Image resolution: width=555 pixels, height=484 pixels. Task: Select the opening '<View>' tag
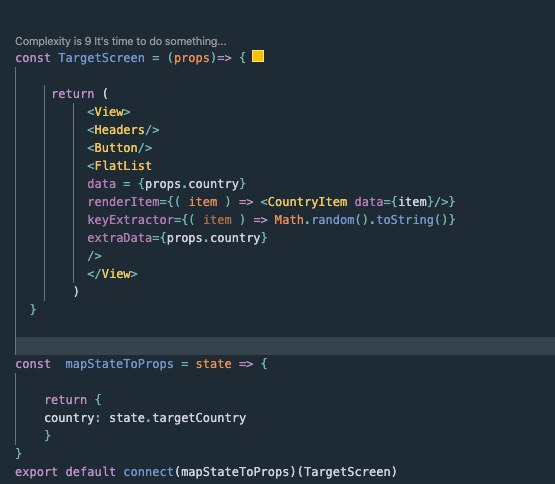coord(109,112)
